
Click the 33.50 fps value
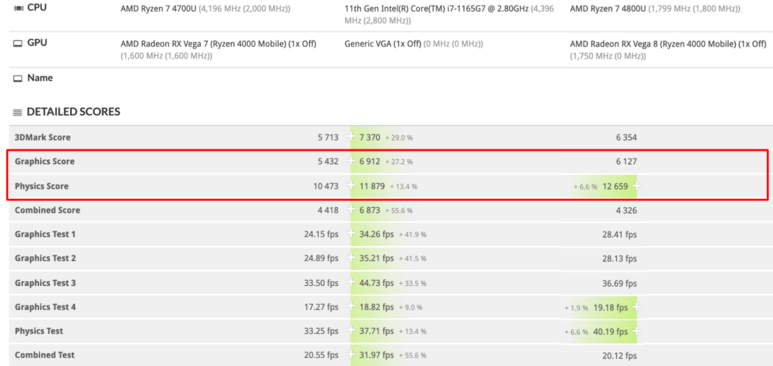(x=321, y=283)
